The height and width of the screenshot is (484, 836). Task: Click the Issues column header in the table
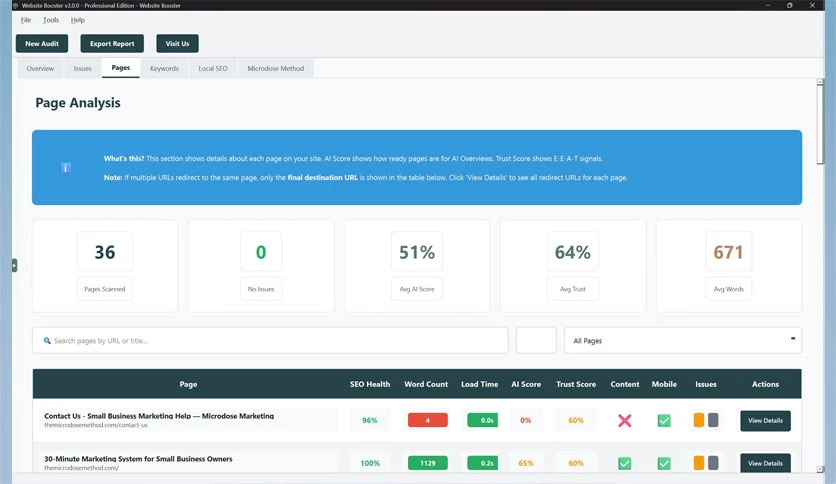coord(705,384)
